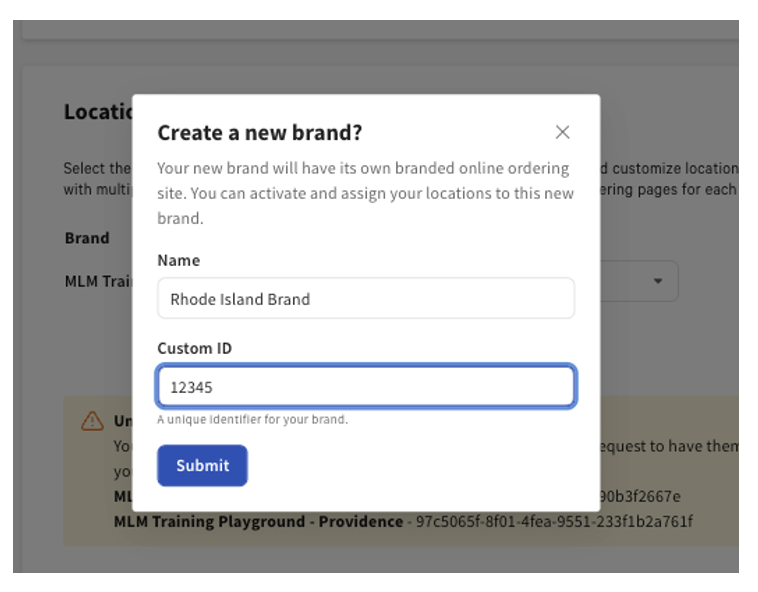Click 'MLM Training Playground - Providence' location name
This screenshot has width=758, height=592.
click(x=258, y=522)
